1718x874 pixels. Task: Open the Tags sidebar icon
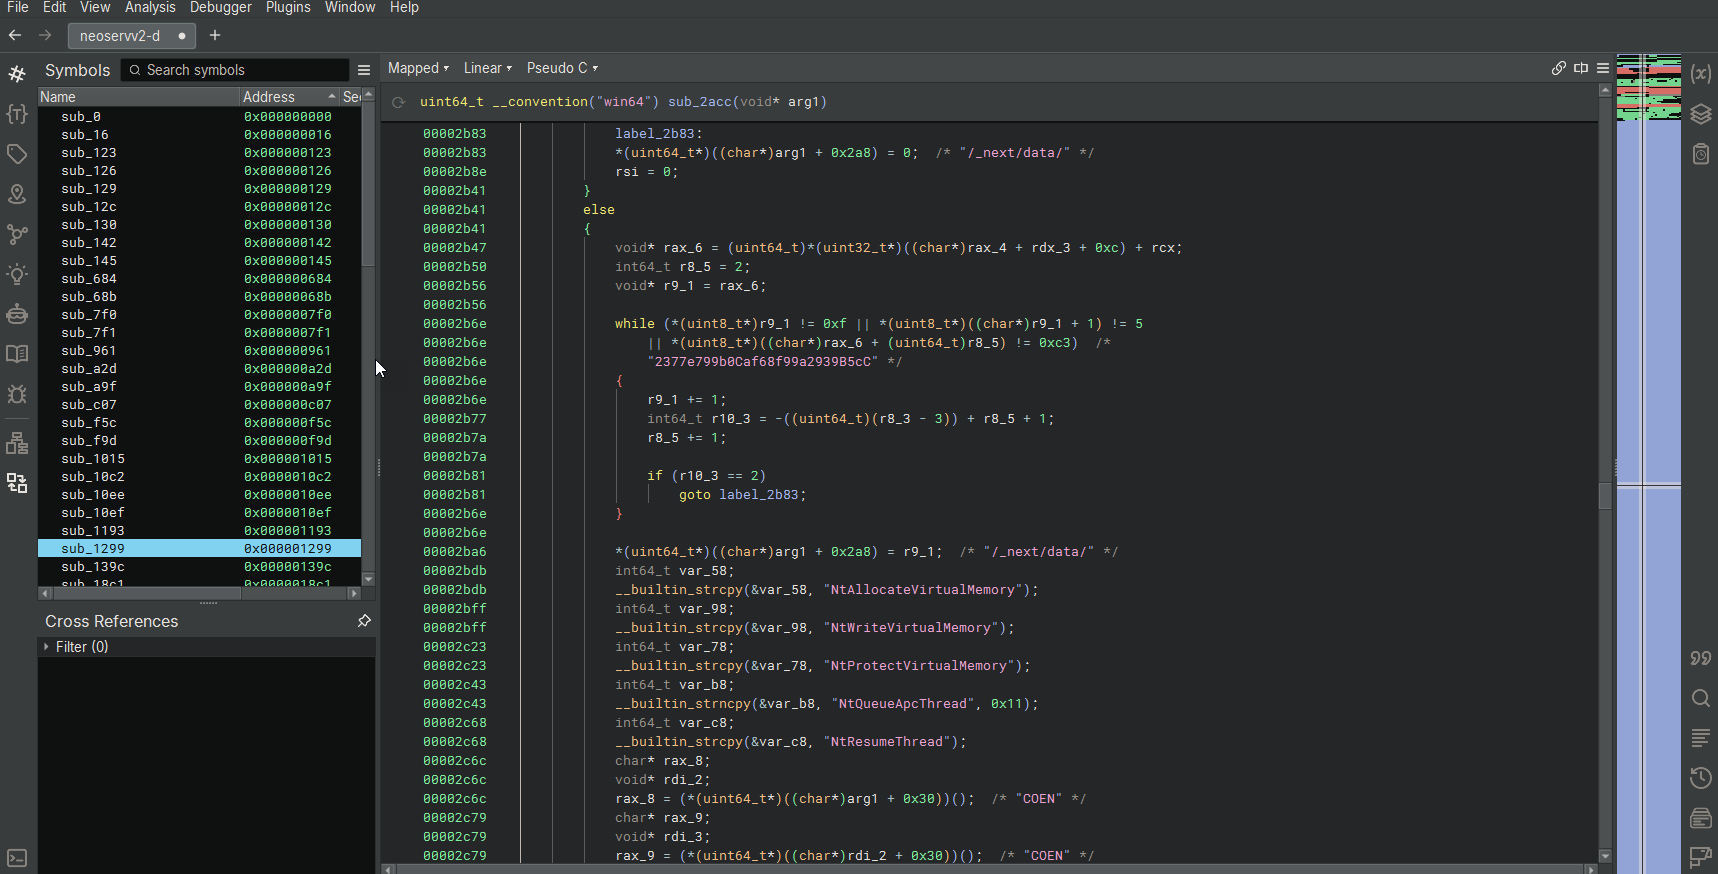tap(17, 154)
